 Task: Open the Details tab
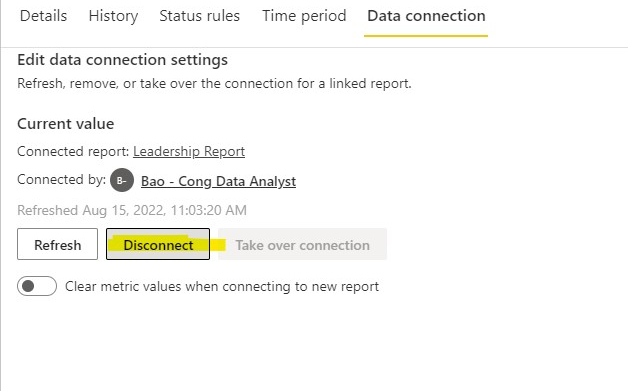click(43, 16)
